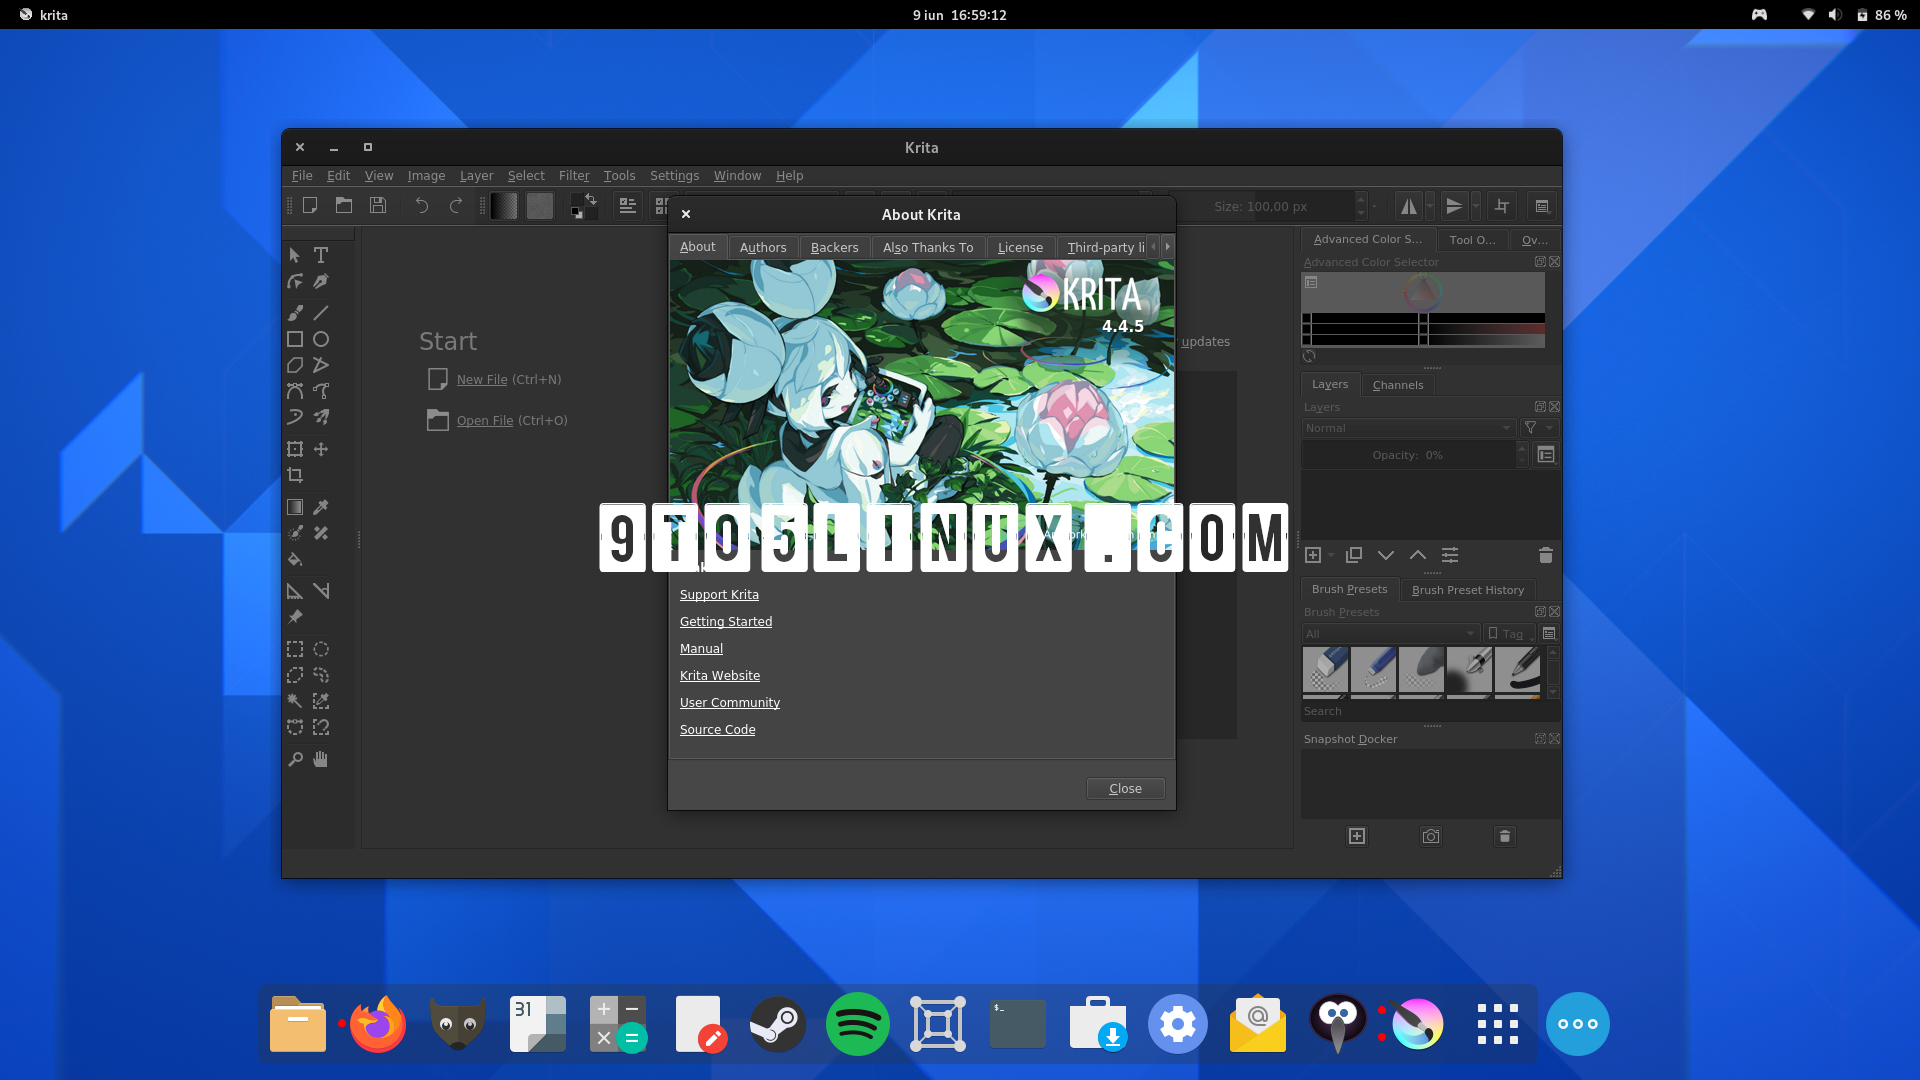Select the eraser brush preset thumbnail
The height and width of the screenshot is (1080, 1920).
tap(1326, 668)
